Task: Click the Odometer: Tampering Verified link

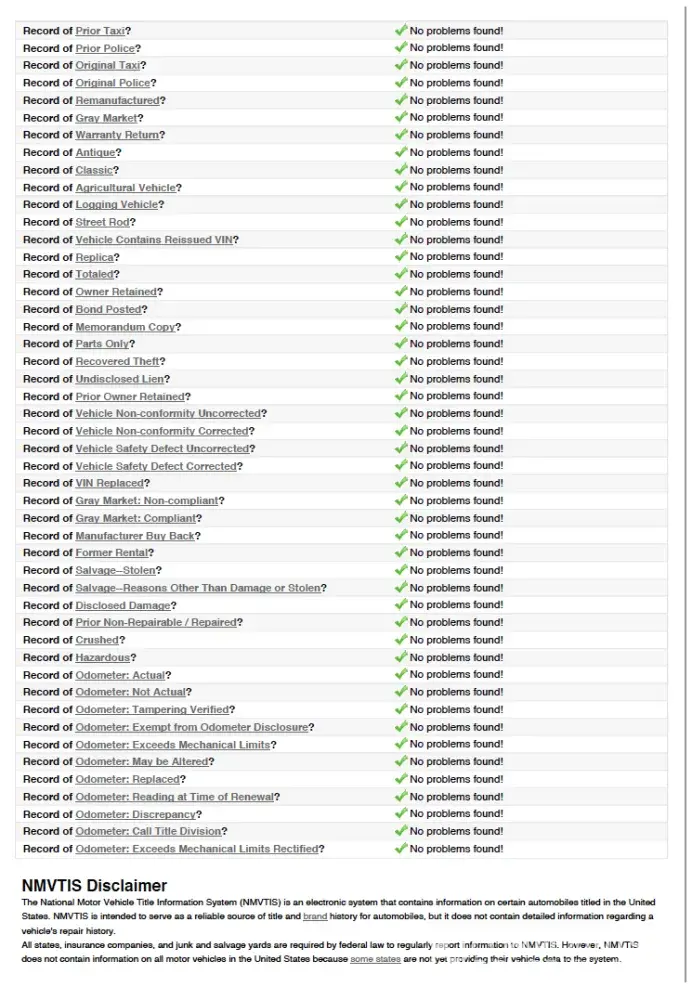Action: [x=152, y=710]
